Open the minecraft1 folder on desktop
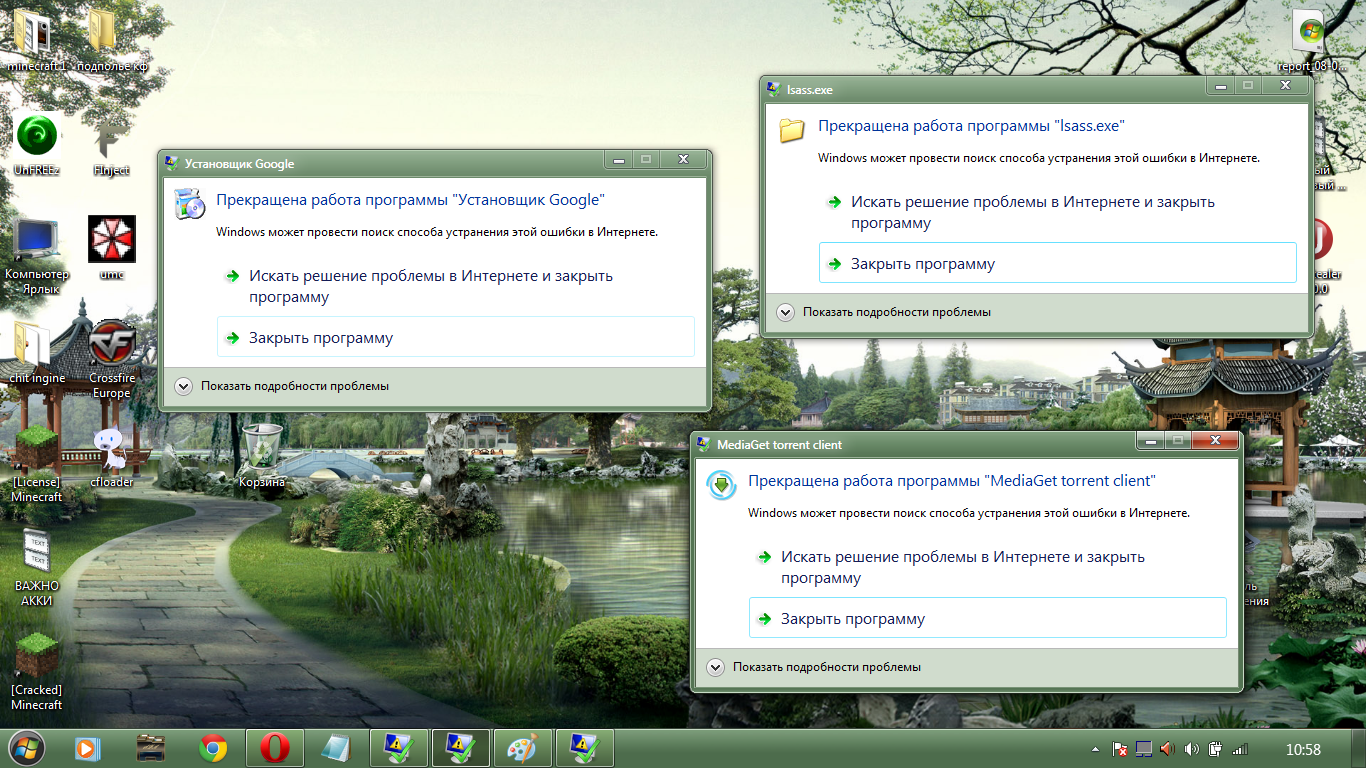Screen dimensions: 1369x776 [x=35, y=40]
